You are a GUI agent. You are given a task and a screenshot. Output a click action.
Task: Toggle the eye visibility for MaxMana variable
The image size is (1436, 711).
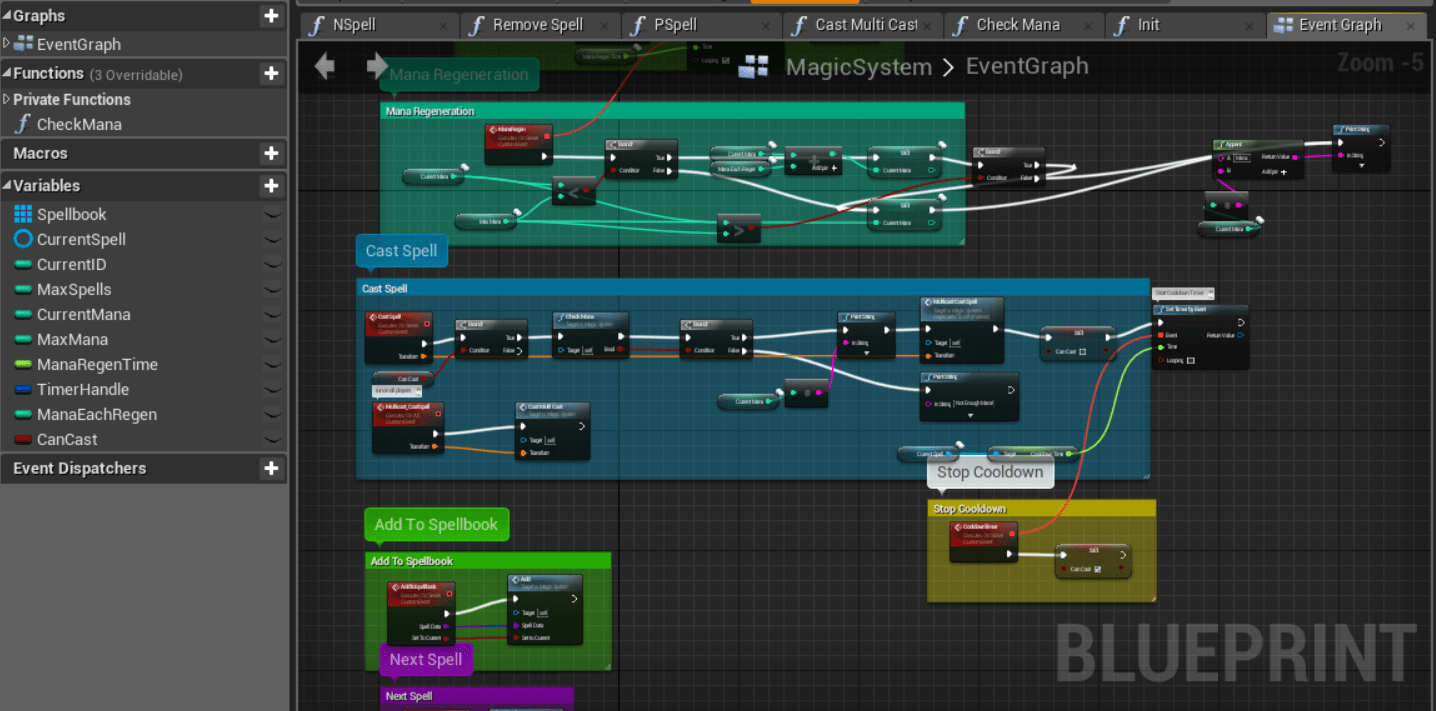point(272,339)
